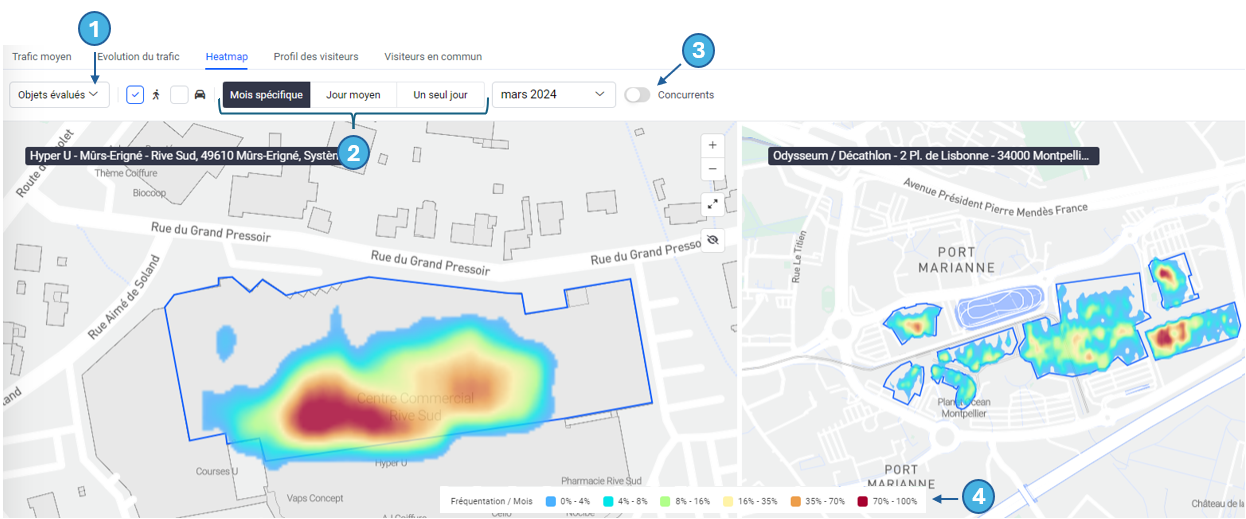Zoom in on the map with plus

[x=712, y=145]
